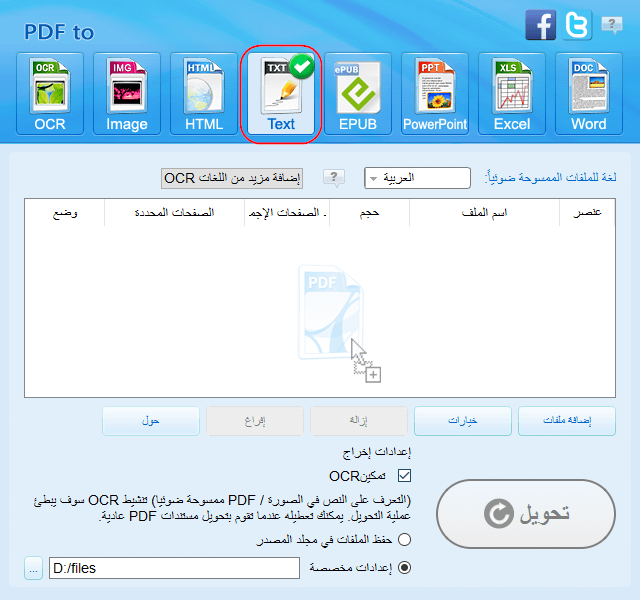Viewport: 640px width, 600px height.
Task: Toggle the enable OCR checkbox
Action: 404,476
